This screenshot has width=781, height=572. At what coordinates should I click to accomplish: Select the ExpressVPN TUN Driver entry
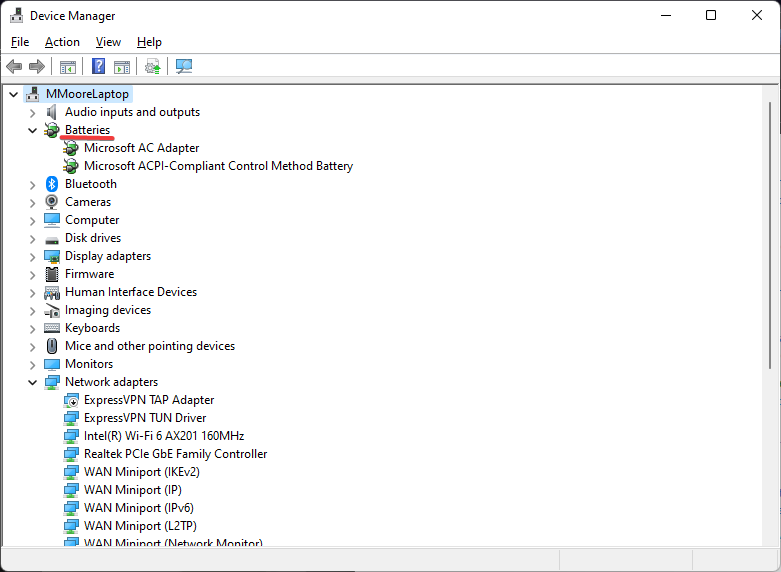click(x=145, y=418)
